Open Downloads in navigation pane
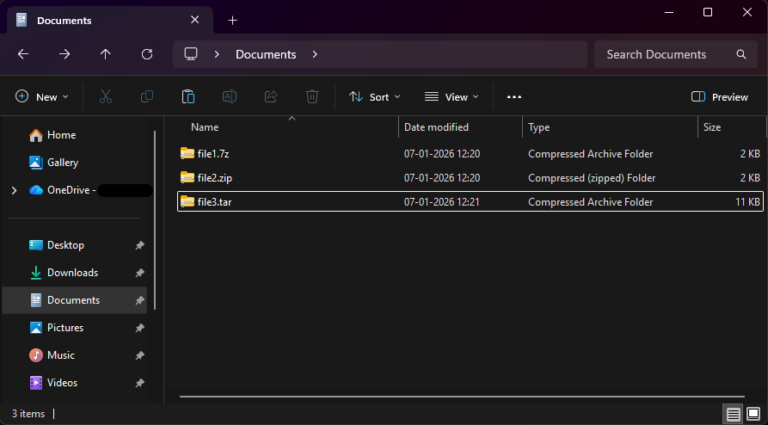Screen dimensions: 768x425 (72, 273)
